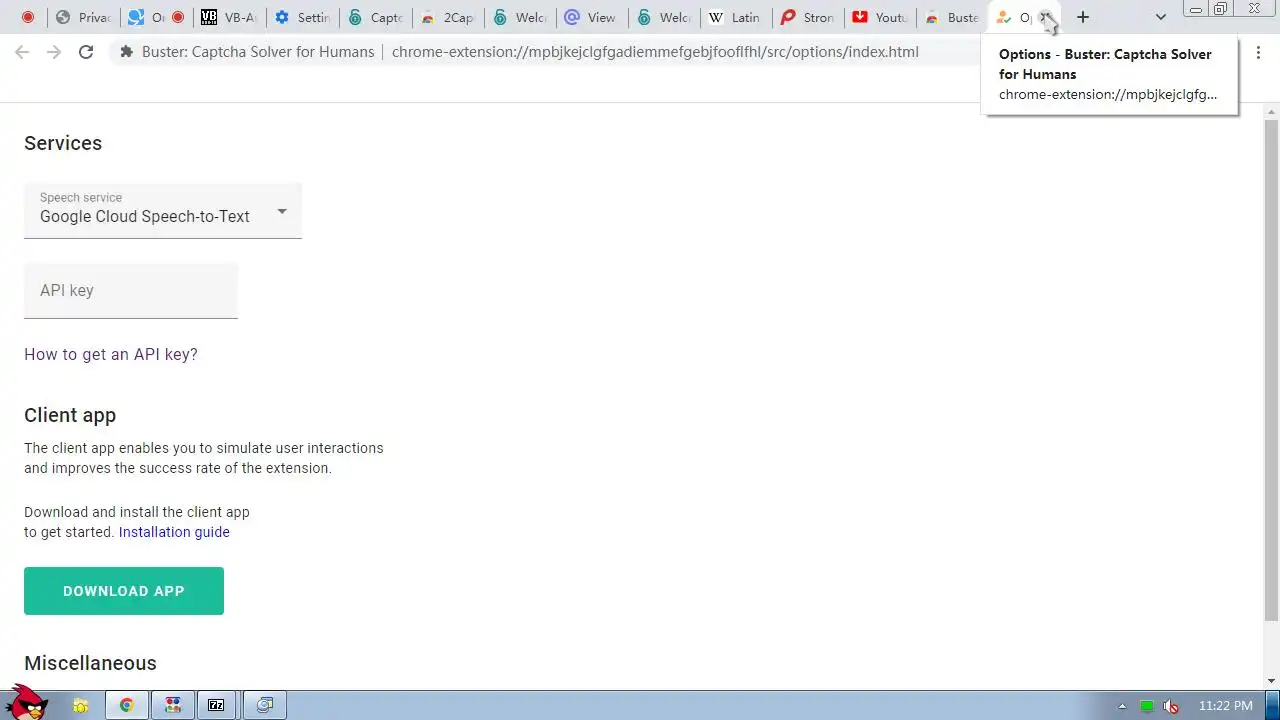The height and width of the screenshot is (720, 1280).
Task: Click the page vertical scrollbar
Action: [1271, 370]
